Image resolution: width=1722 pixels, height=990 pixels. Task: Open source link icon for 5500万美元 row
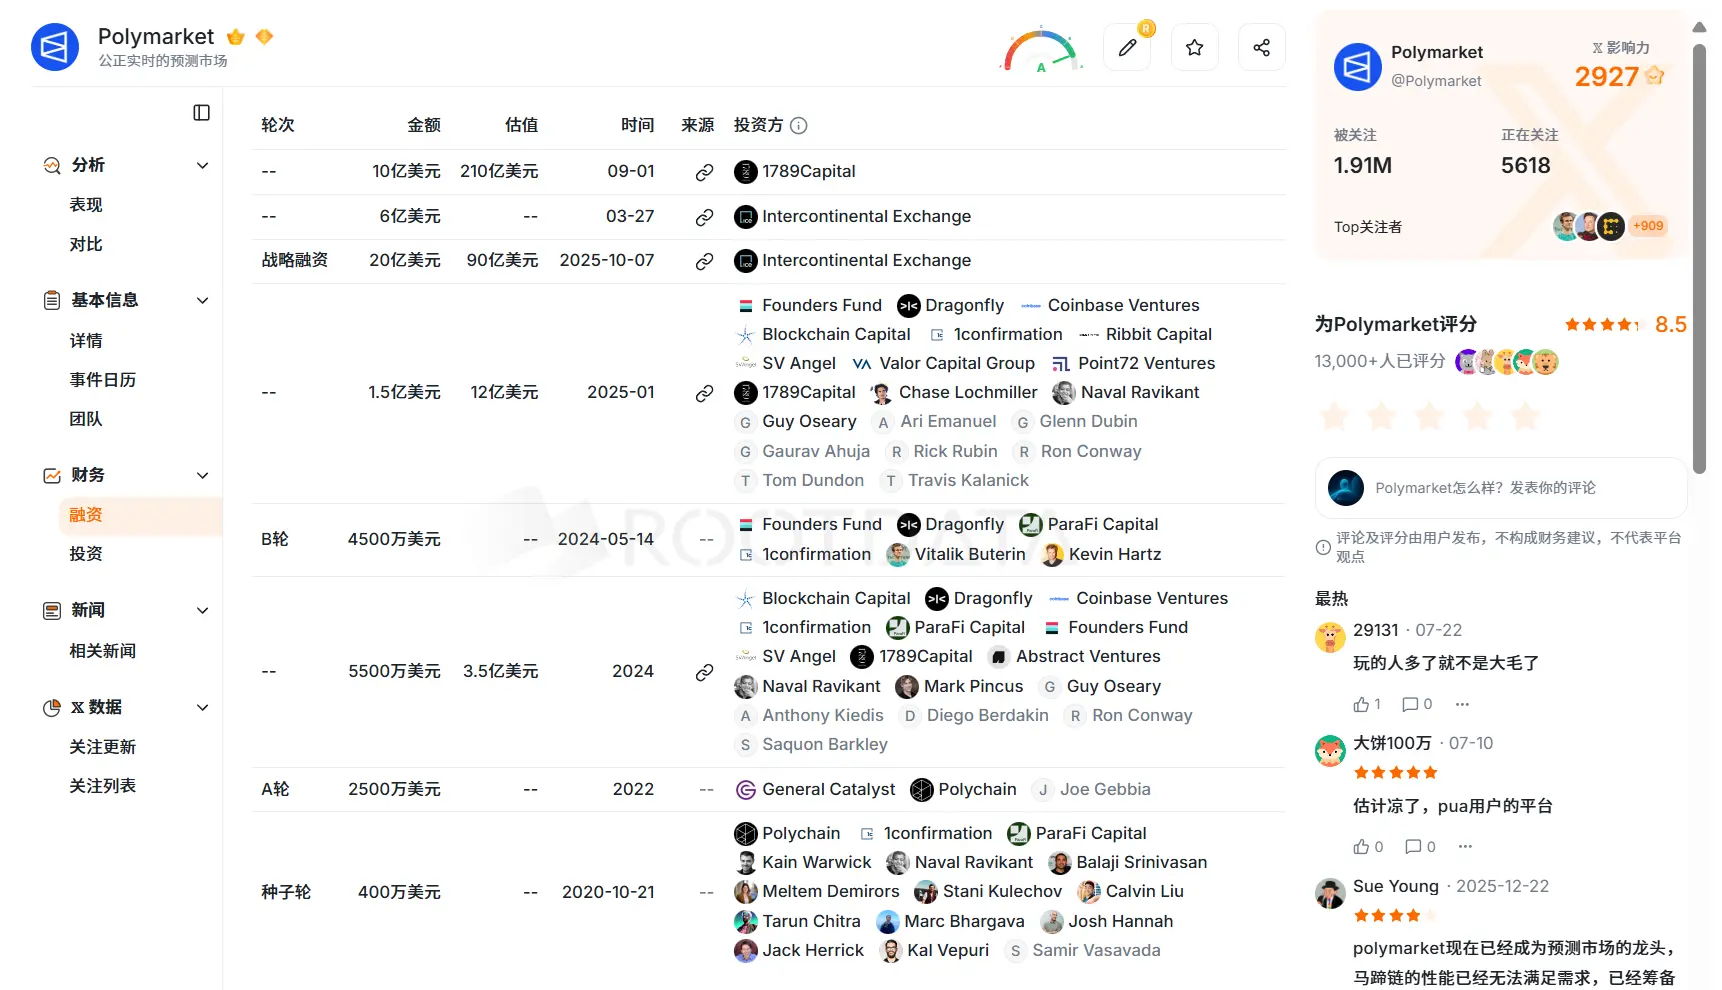pos(704,672)
